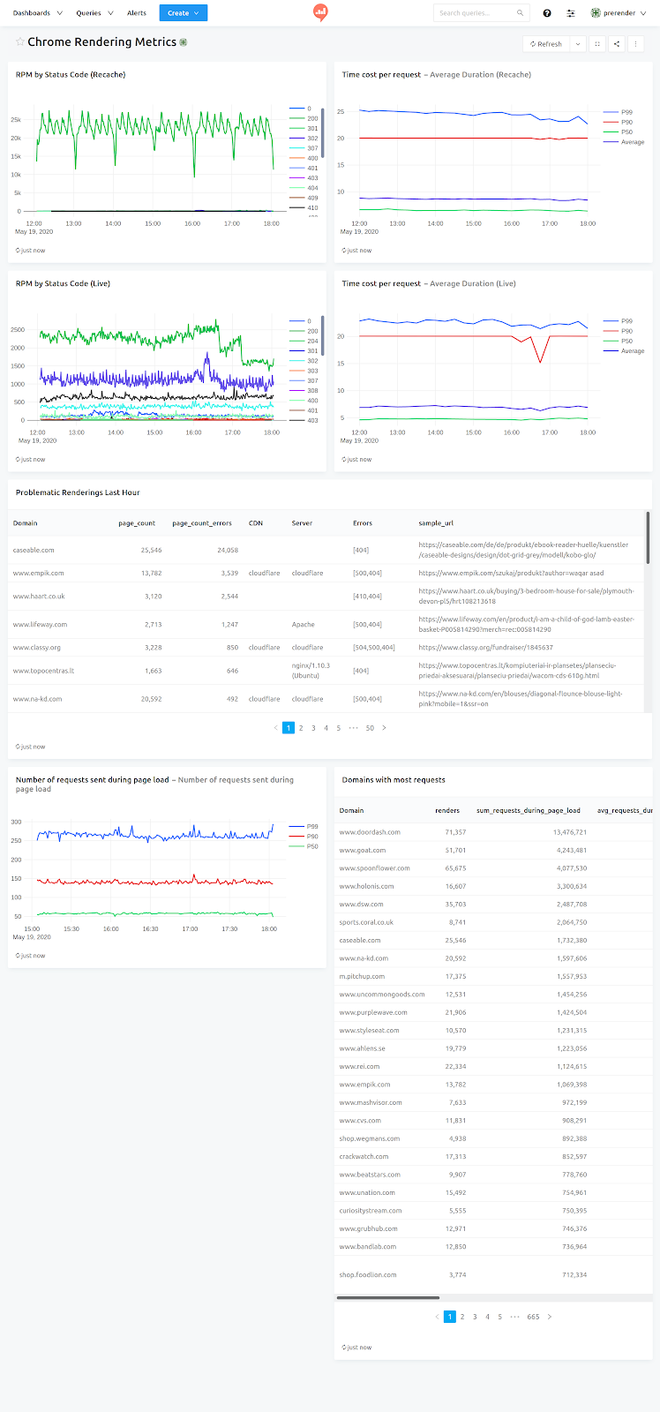Go to page 2 of Problematic Renderings
Viewport: 660px width, 1412px height.
pyautogui.click(x=301, y=728)
